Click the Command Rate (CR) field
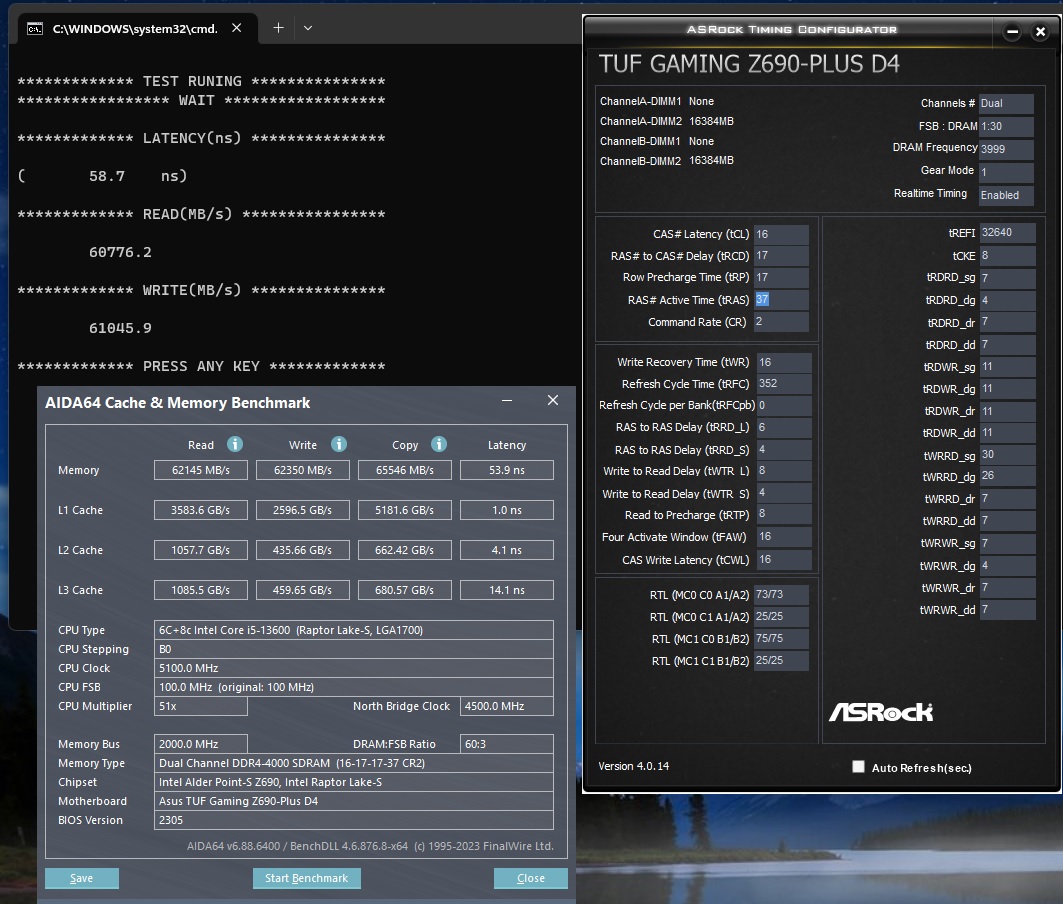 [782, 321]
